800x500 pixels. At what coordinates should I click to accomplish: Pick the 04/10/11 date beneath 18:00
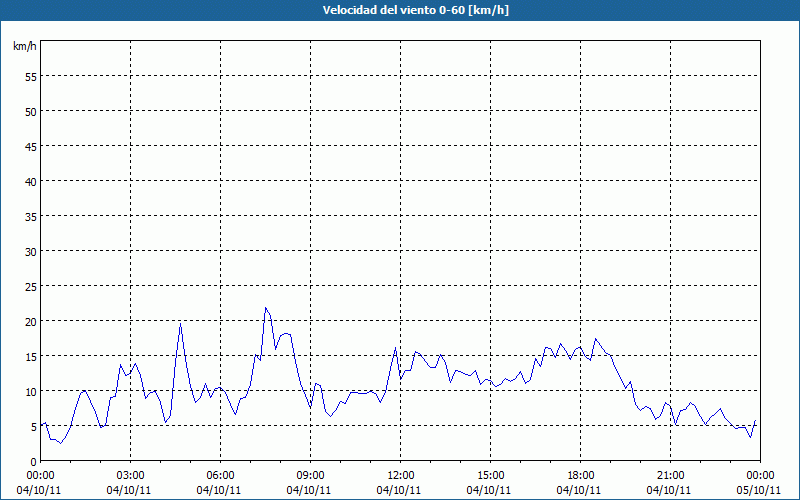coord(579,490)
